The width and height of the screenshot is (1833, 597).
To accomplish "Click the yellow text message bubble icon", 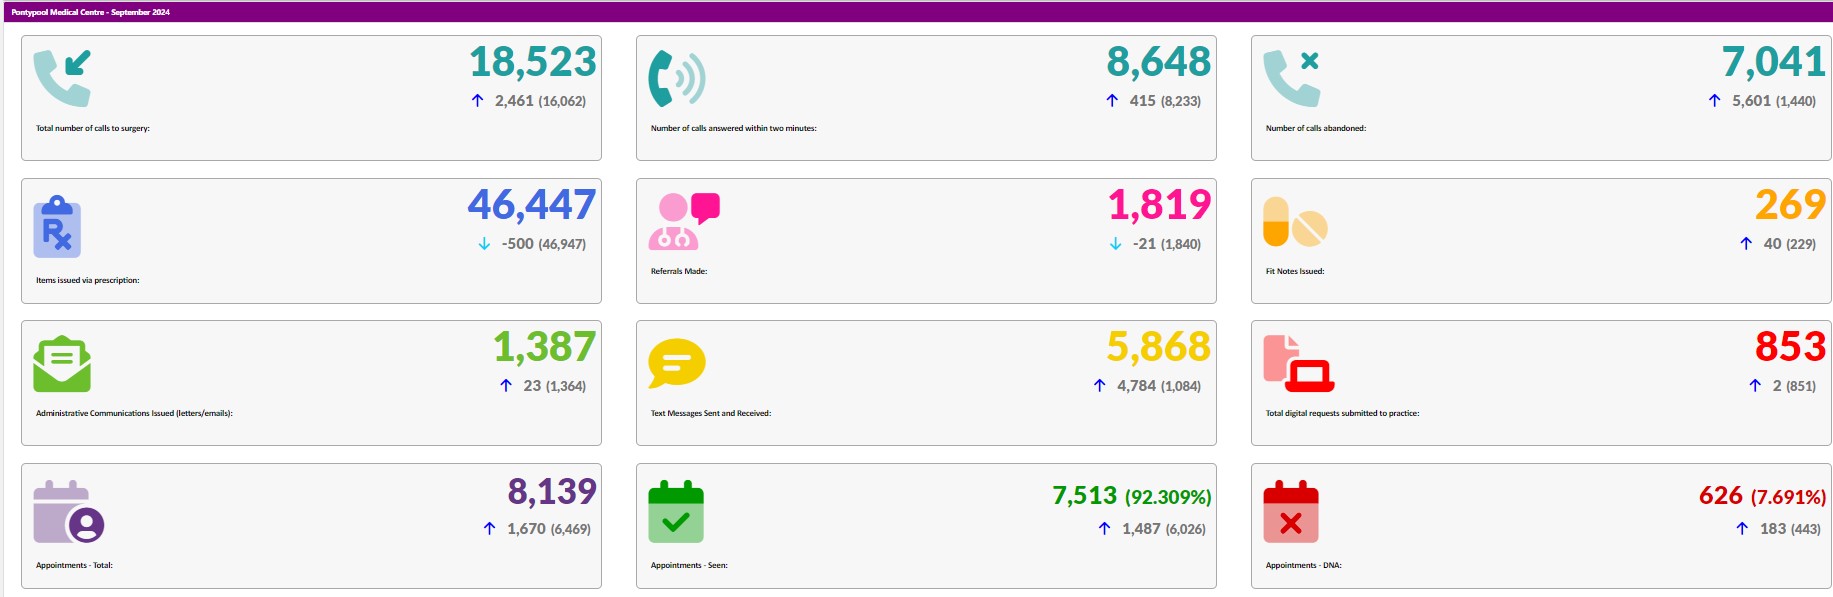I will 677,364.
